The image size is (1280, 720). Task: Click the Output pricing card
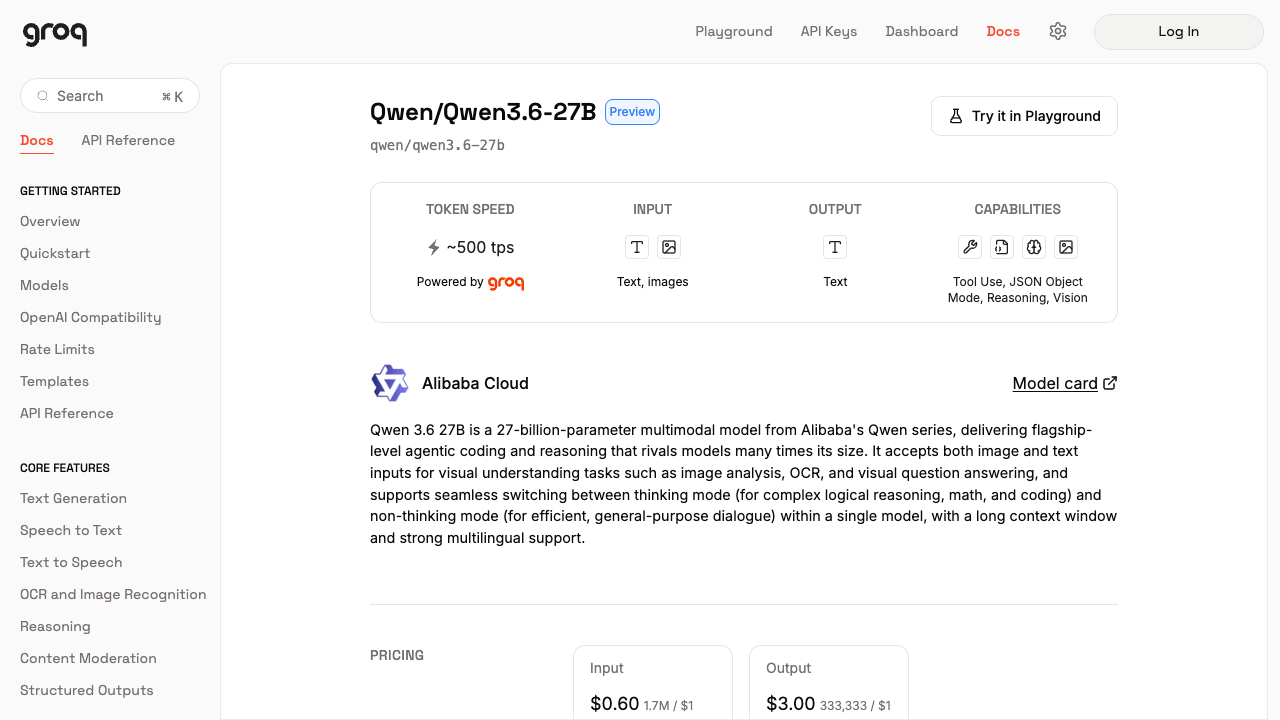(x=829, y=682)
